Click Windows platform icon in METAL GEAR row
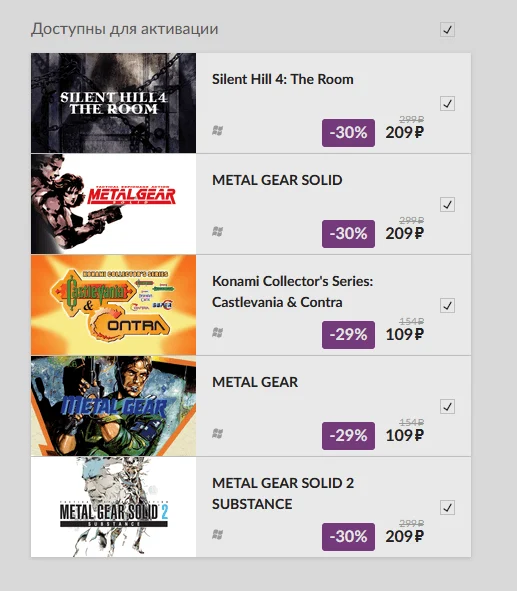The width and height of the screenshot is (517, 591). tap(217, 433)
